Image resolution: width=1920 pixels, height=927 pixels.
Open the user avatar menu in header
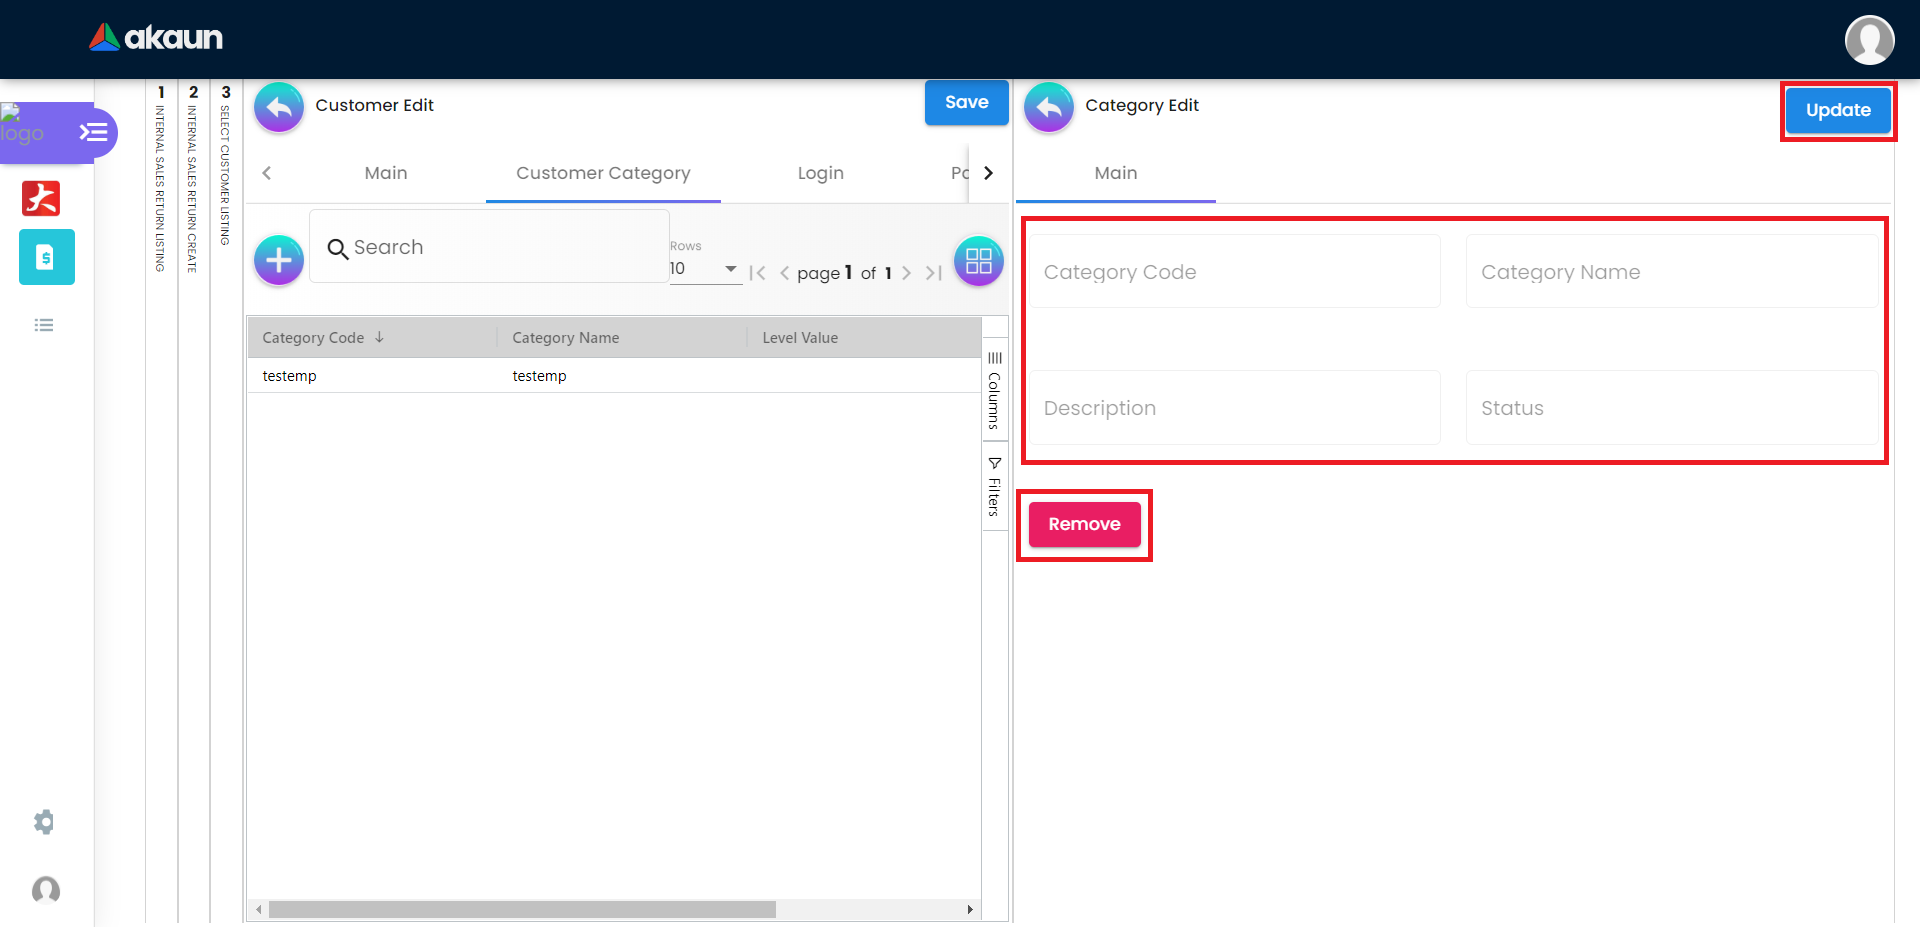click(x=1869, y=40)
